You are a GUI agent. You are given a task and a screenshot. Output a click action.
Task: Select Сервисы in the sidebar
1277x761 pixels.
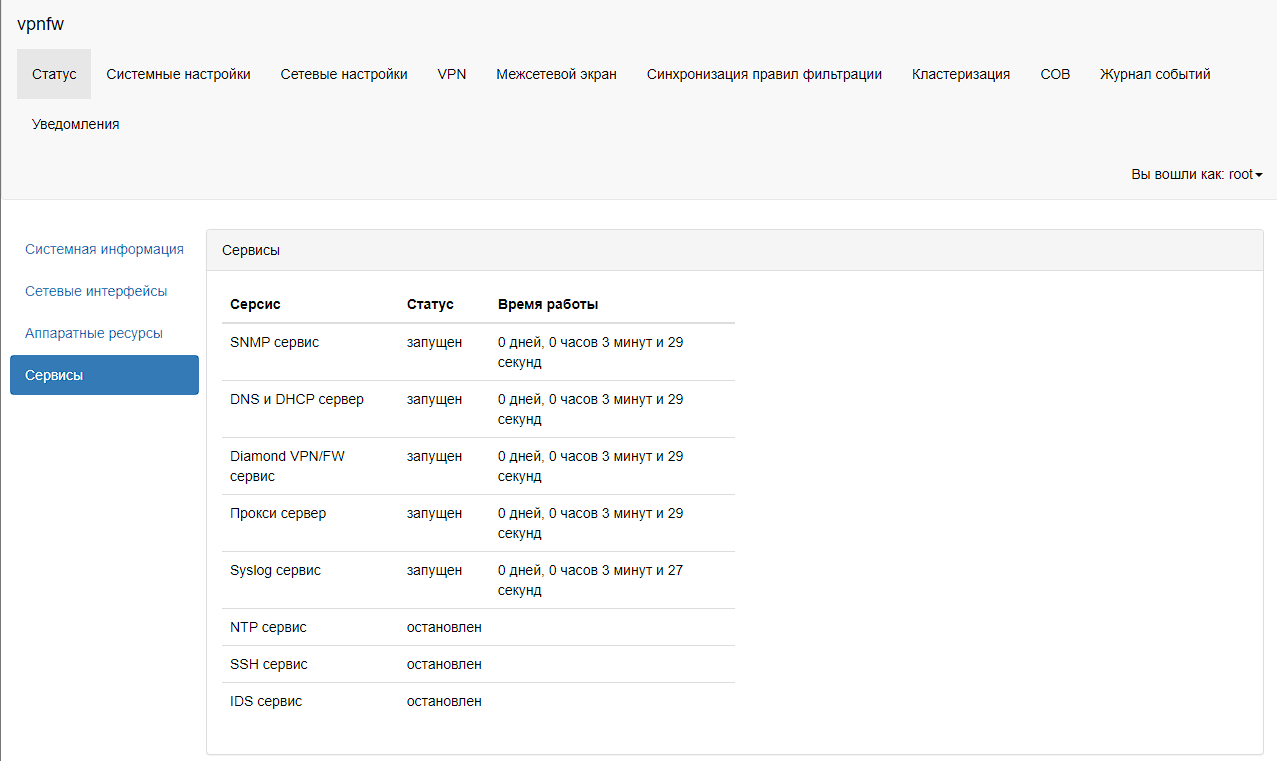[x=104, y=375]
